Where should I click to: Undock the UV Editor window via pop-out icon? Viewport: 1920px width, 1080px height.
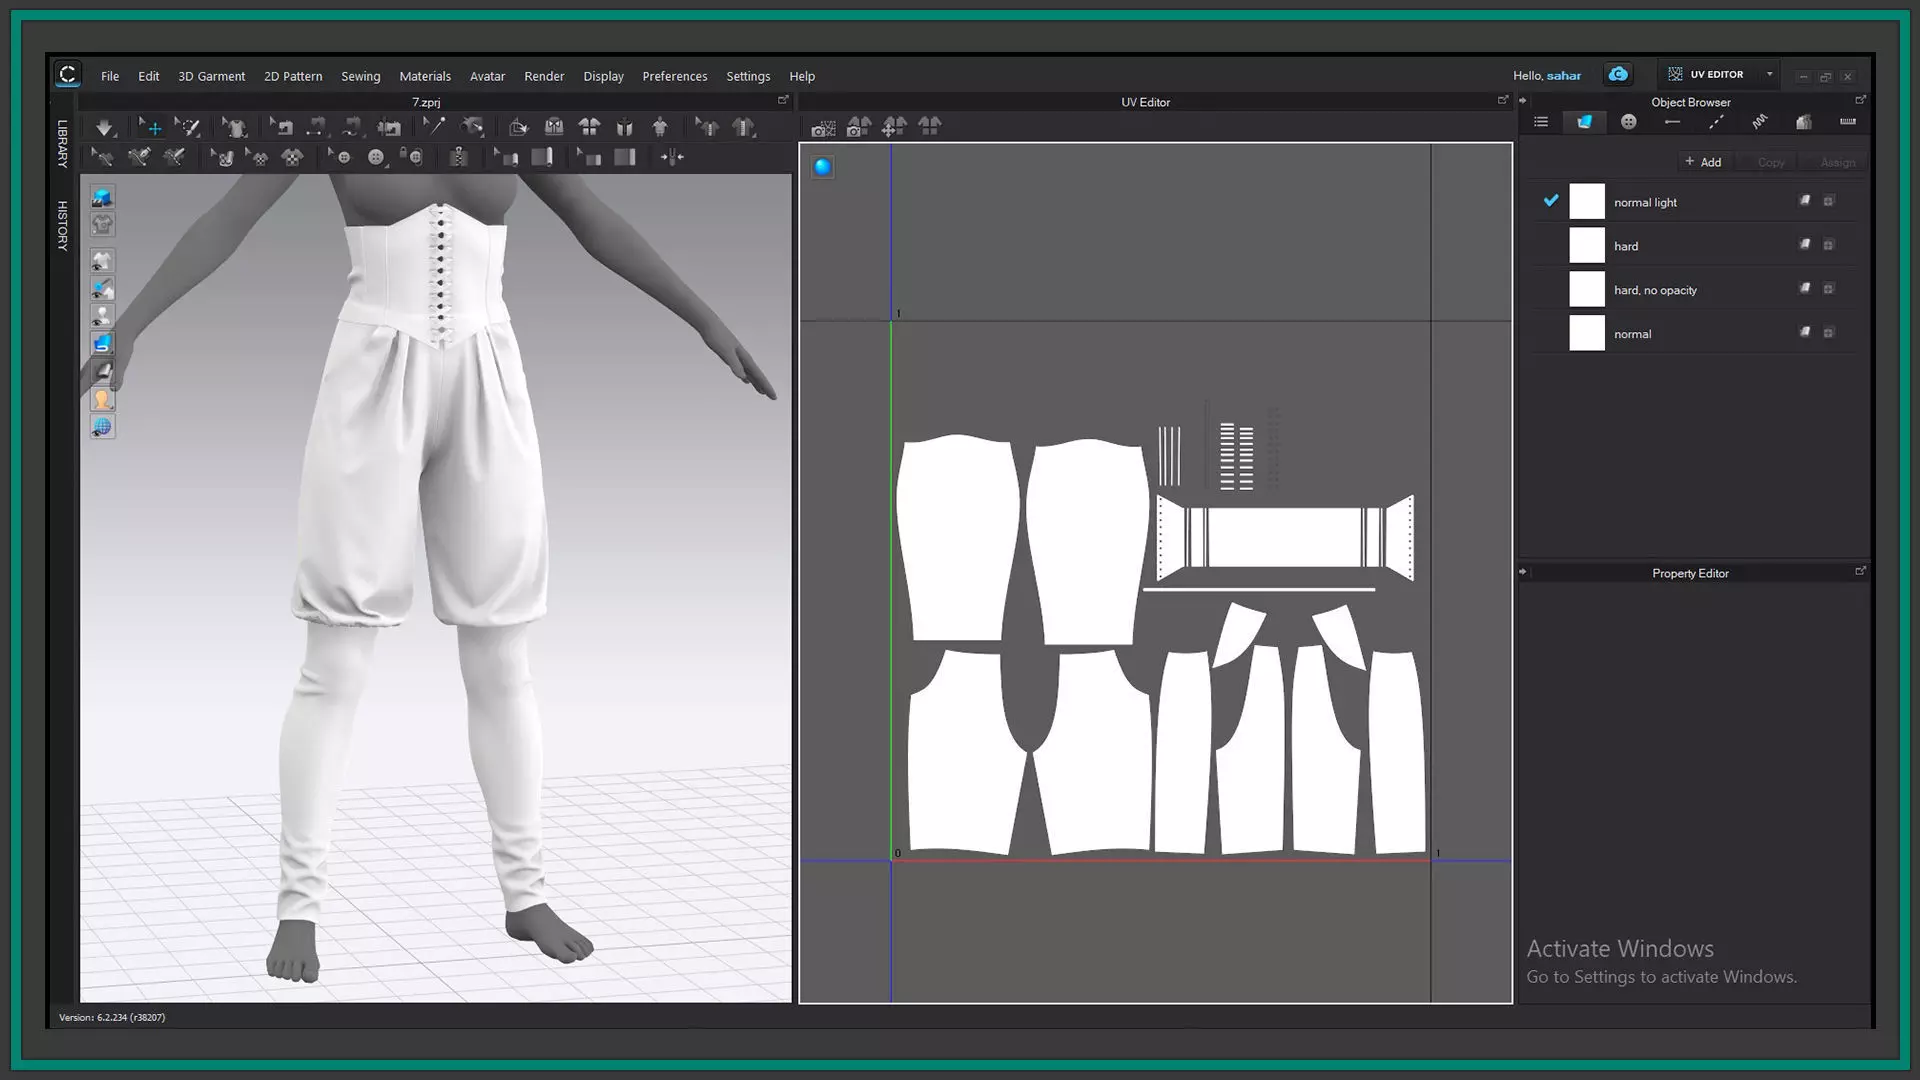1502,100
